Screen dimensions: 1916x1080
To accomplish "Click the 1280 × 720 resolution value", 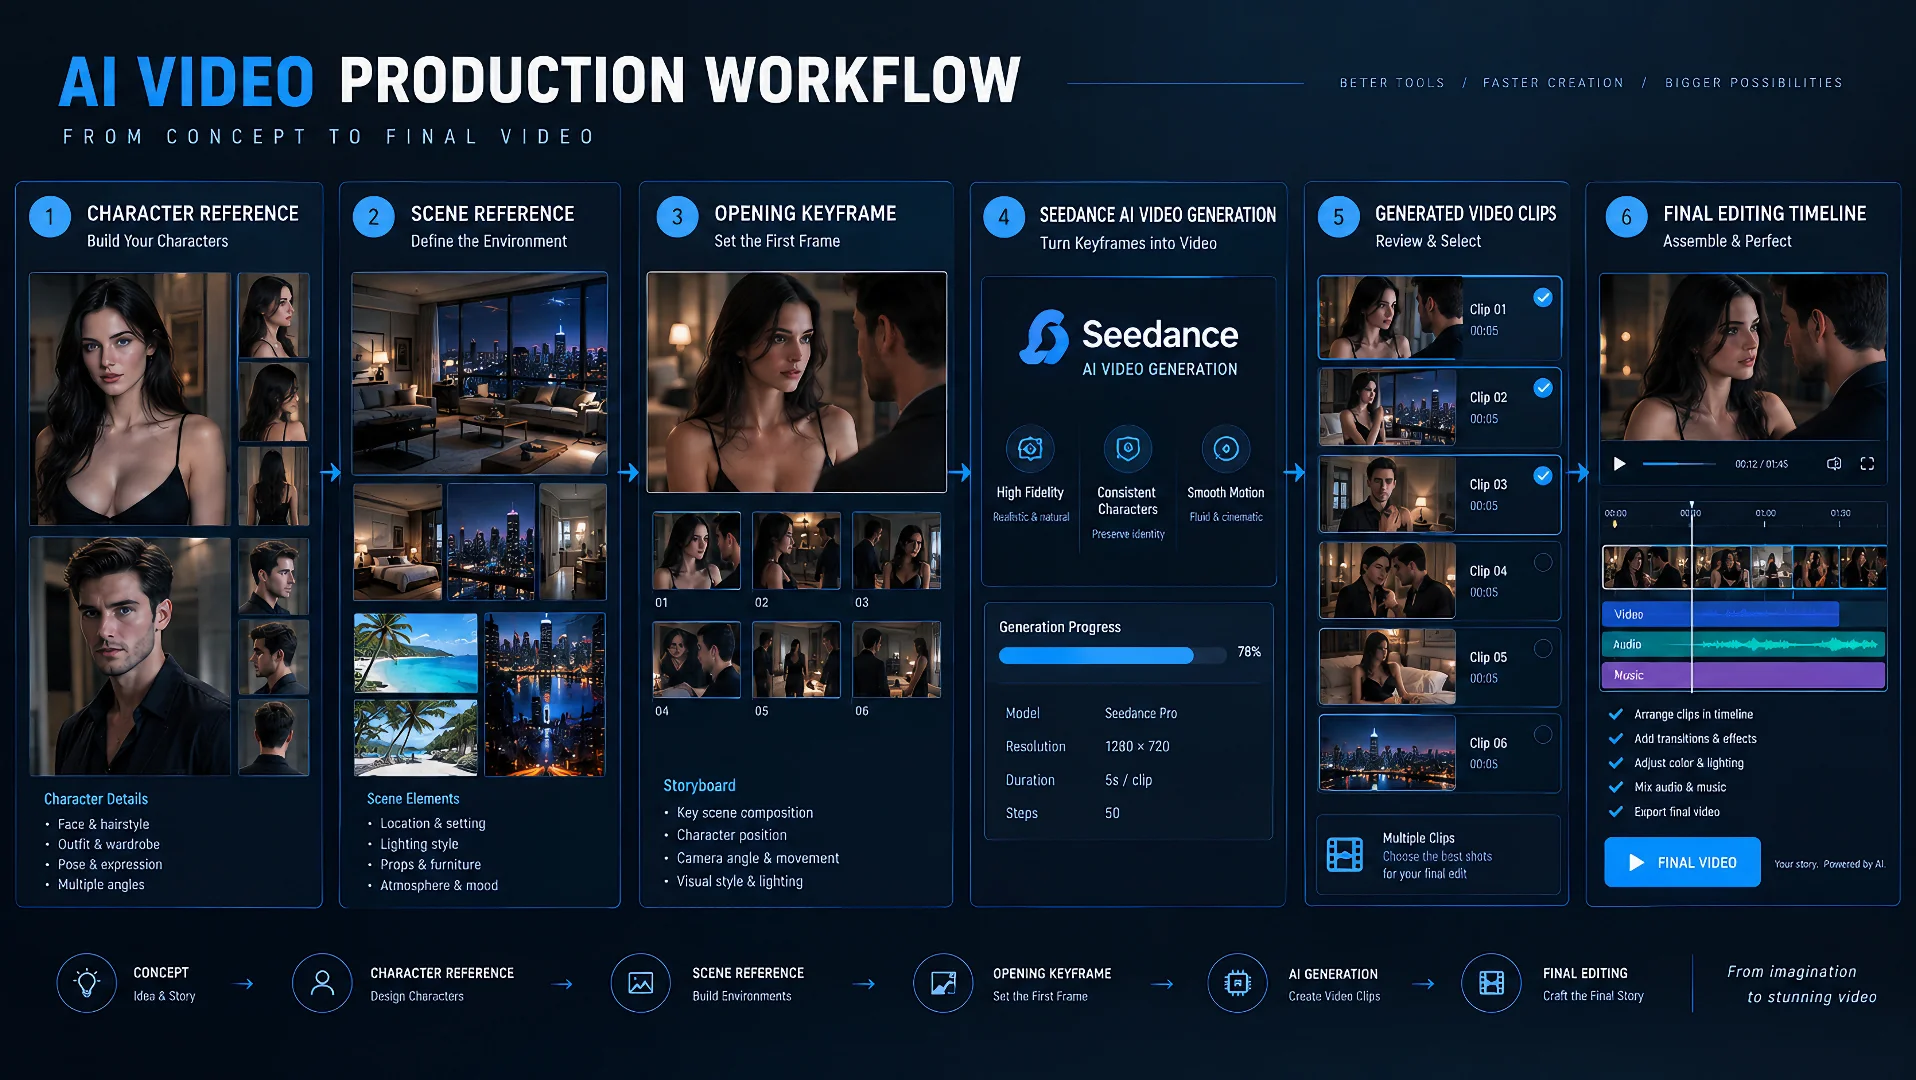I will point(1137,746).
